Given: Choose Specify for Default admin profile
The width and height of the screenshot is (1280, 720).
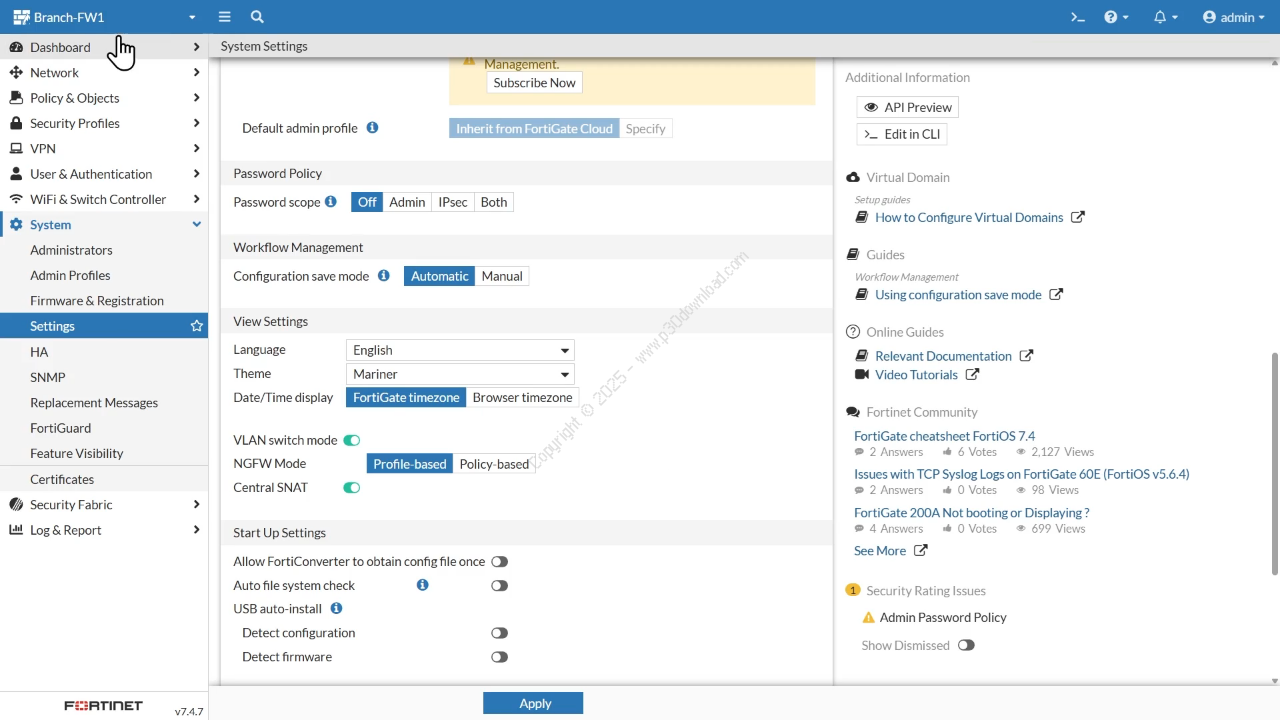Looking at the screenshot, I should pyautogui.click(x=645, y=128).
